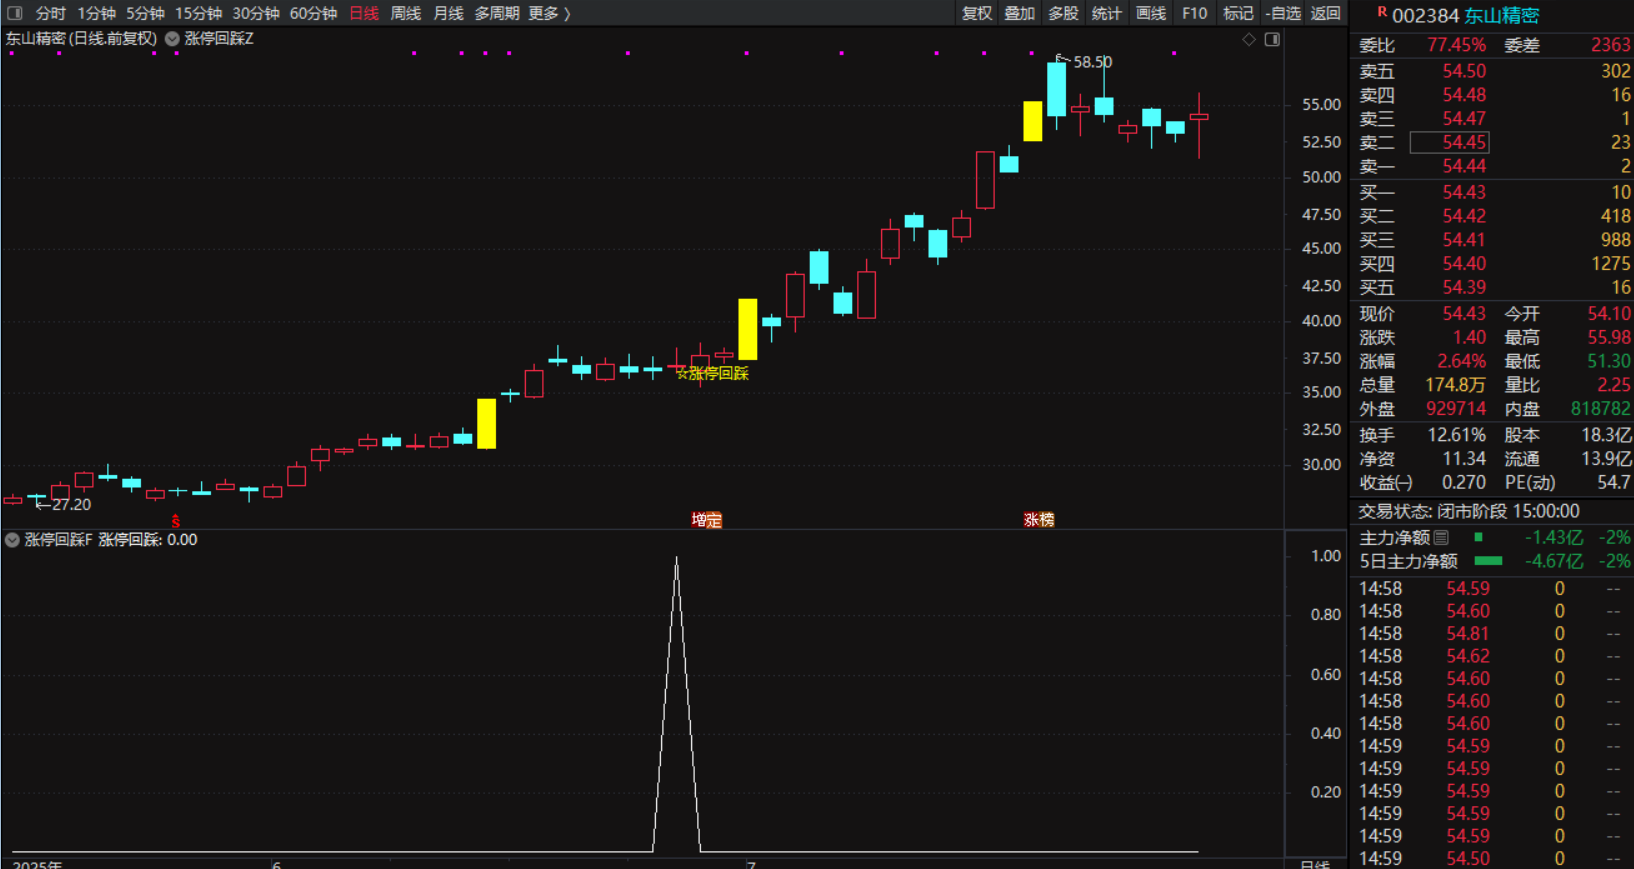Toggle right panel layout icon in chart
Image resolution: width=1634 pixels, height=869 pixels.
tap(1272, 39)
